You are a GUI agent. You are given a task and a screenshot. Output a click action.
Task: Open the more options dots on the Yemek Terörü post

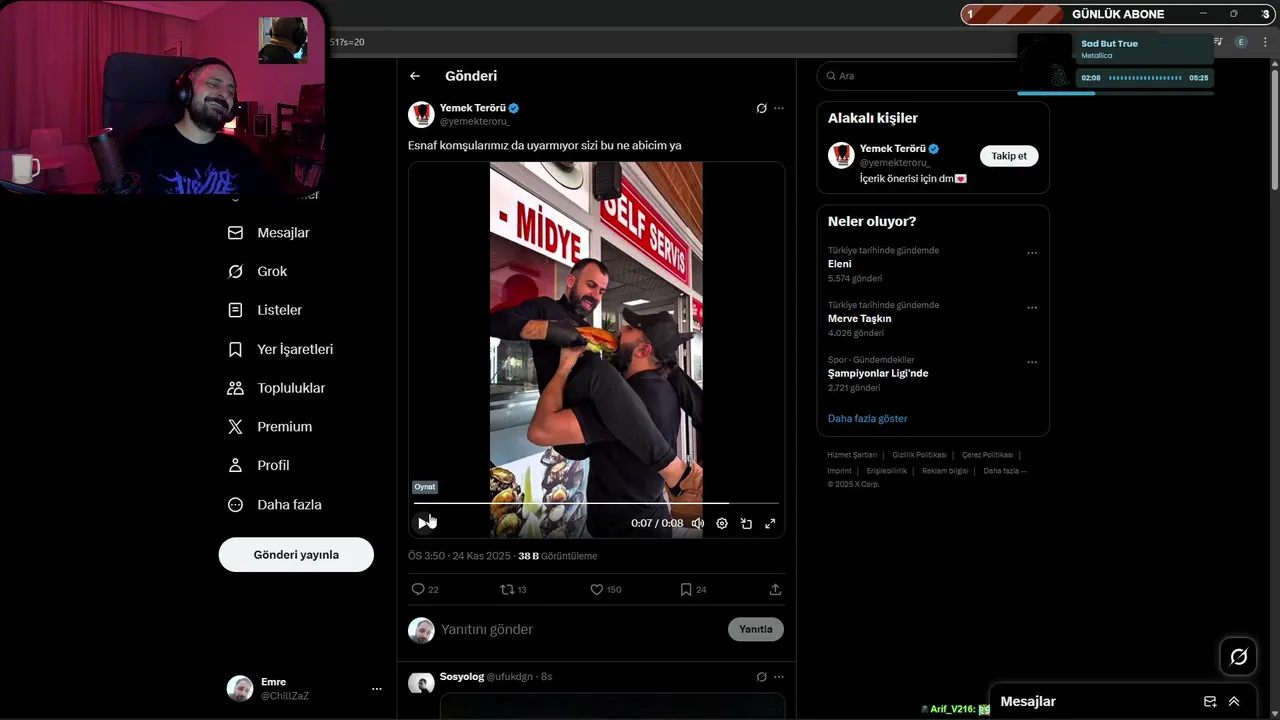(779, 108)
